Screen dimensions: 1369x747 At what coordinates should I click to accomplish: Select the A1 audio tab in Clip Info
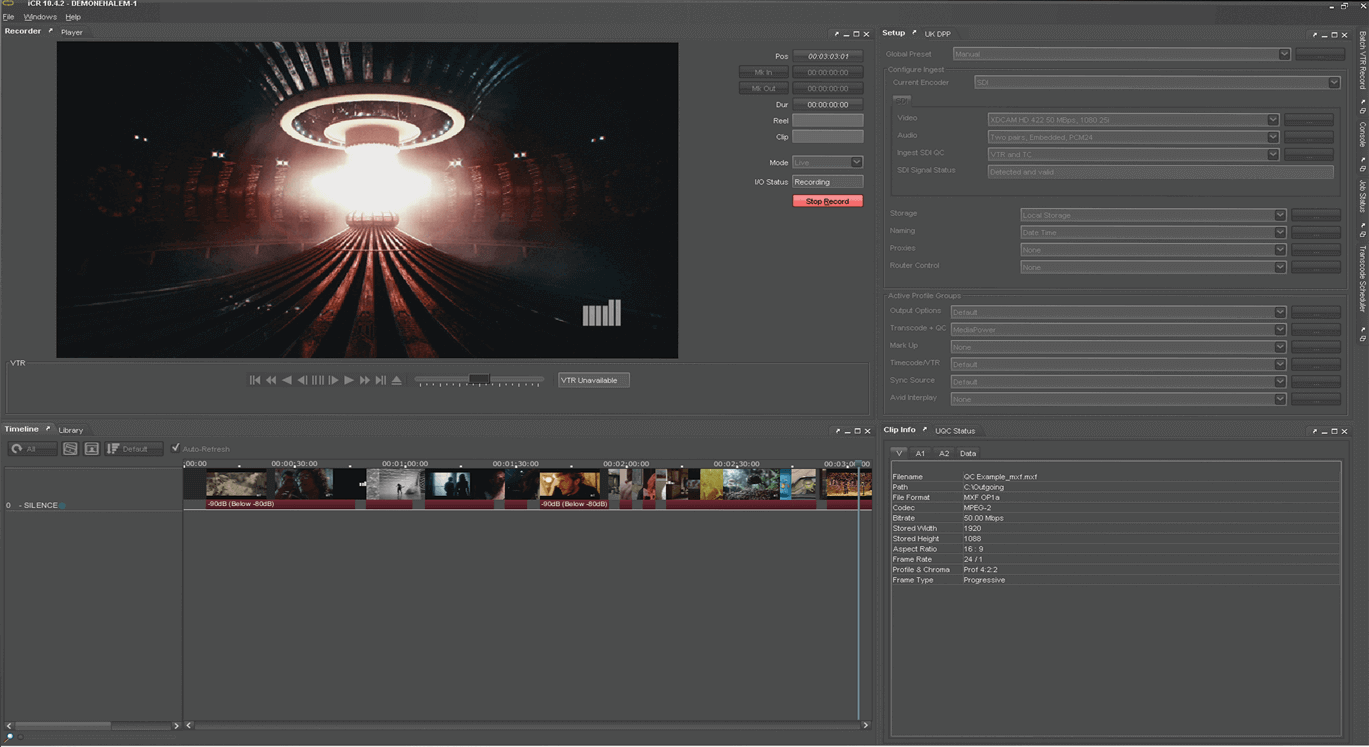(920, 453)
